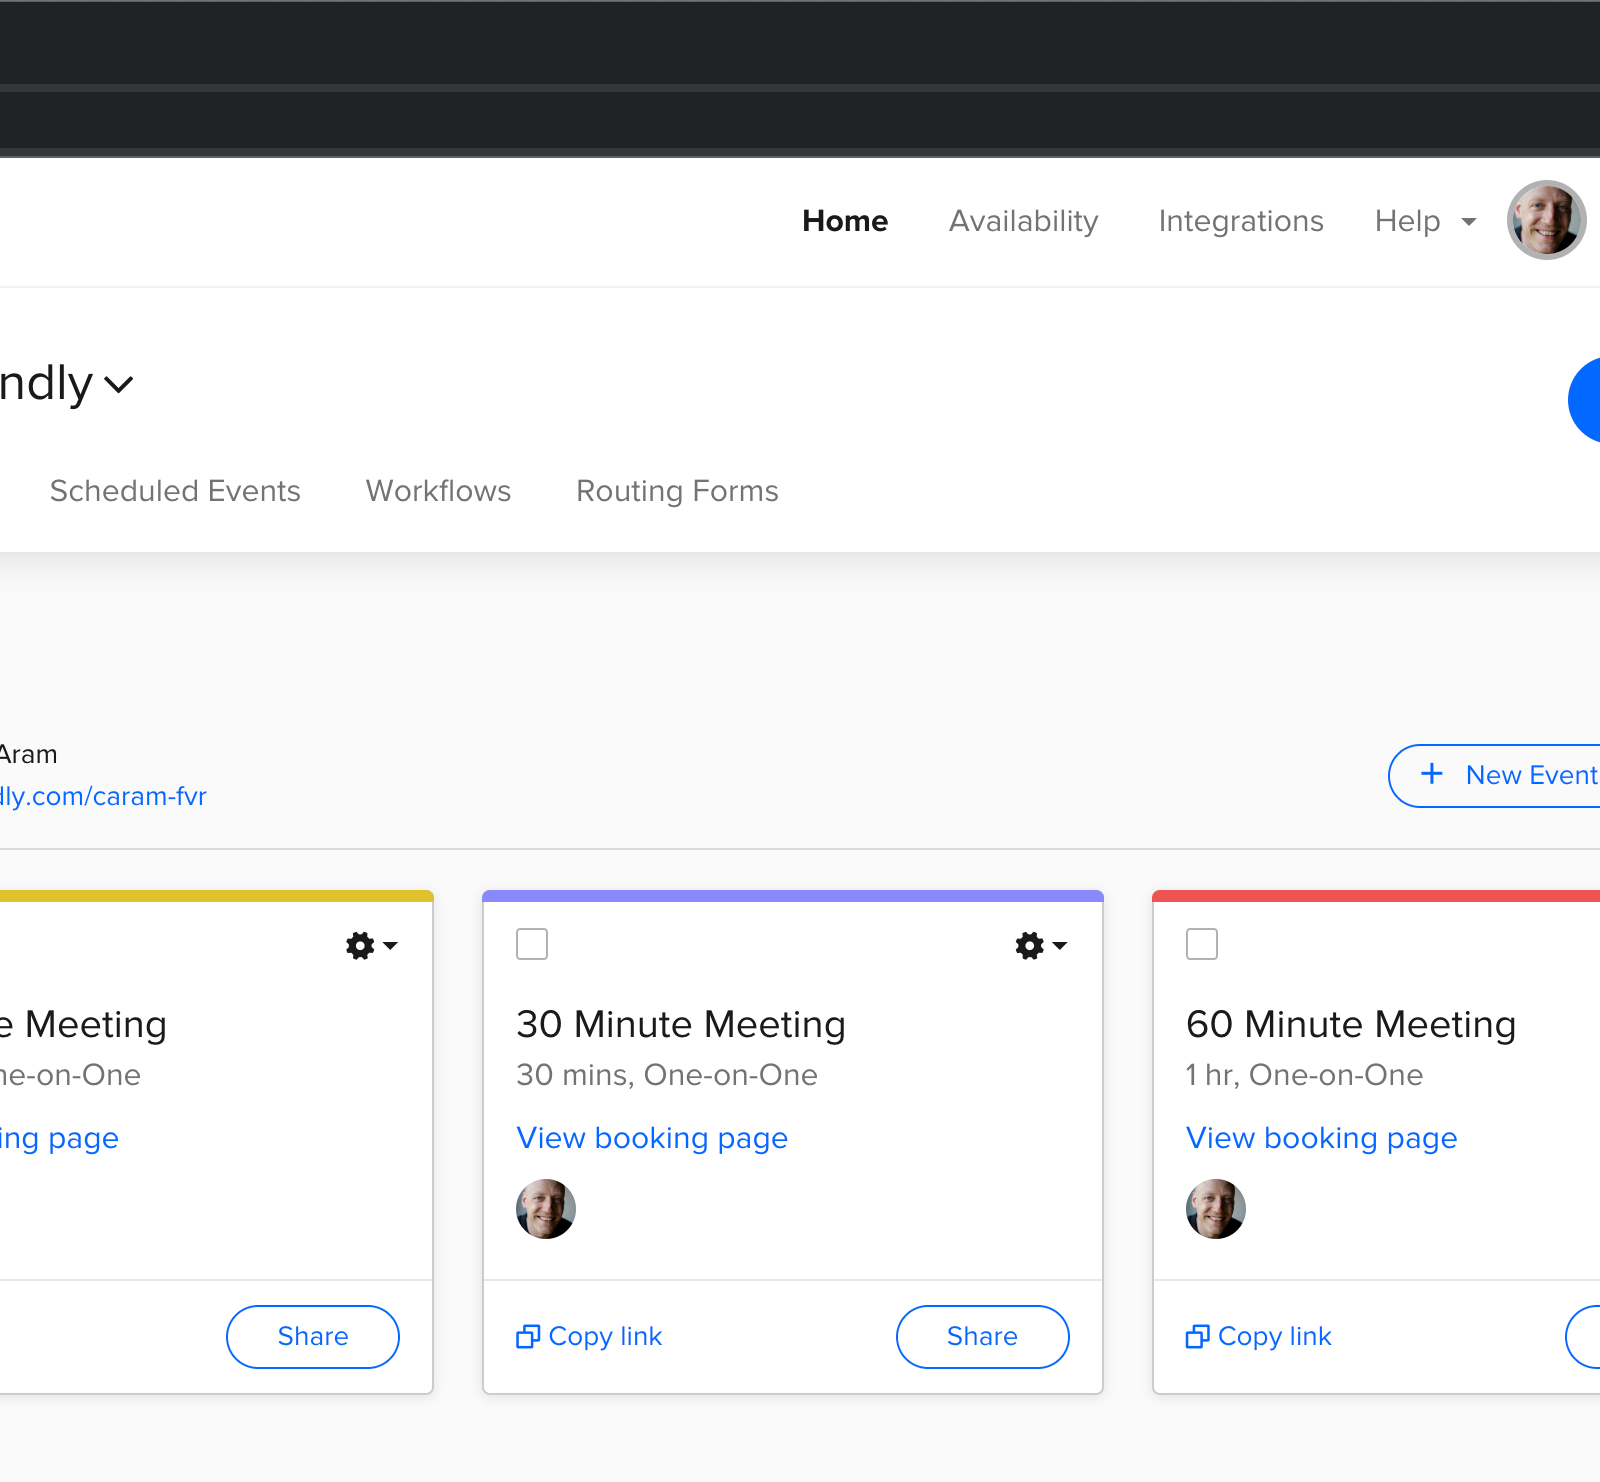Expand the Help dropdown menu
This screenshot has width=1600, height=1482.
point(1425,221)
